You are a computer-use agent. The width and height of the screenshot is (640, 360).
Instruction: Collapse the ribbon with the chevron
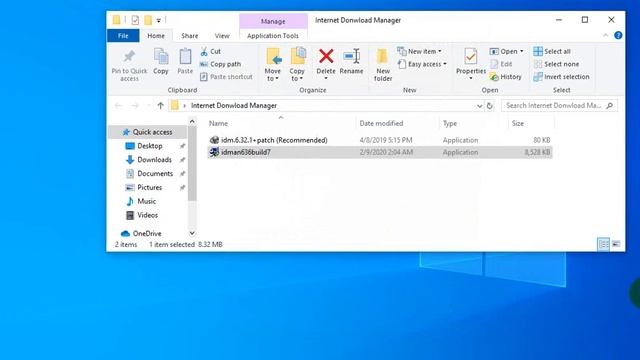(x=605, y=36)
